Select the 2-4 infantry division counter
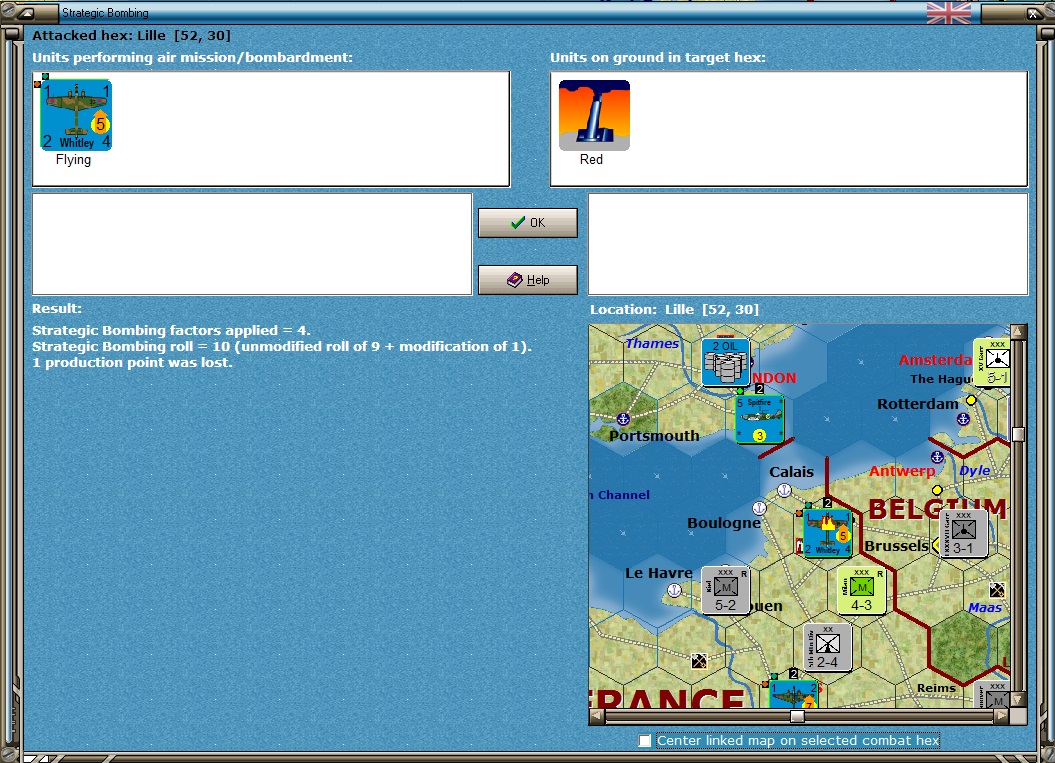The width and height of the screenshot is (1055, 763). coord(828,647)
